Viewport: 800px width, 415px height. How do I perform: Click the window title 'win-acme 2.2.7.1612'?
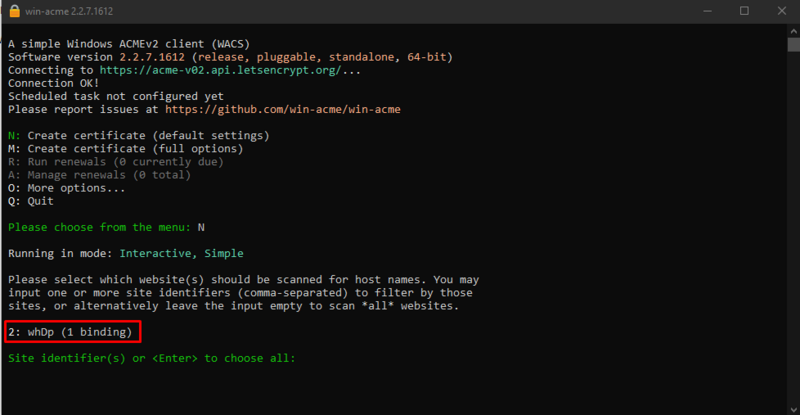[69, 11]
